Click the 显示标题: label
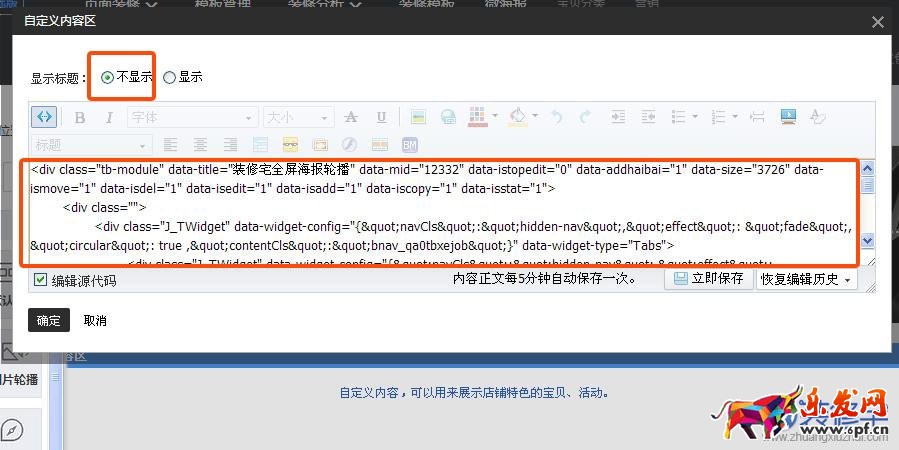 point(59,79)
